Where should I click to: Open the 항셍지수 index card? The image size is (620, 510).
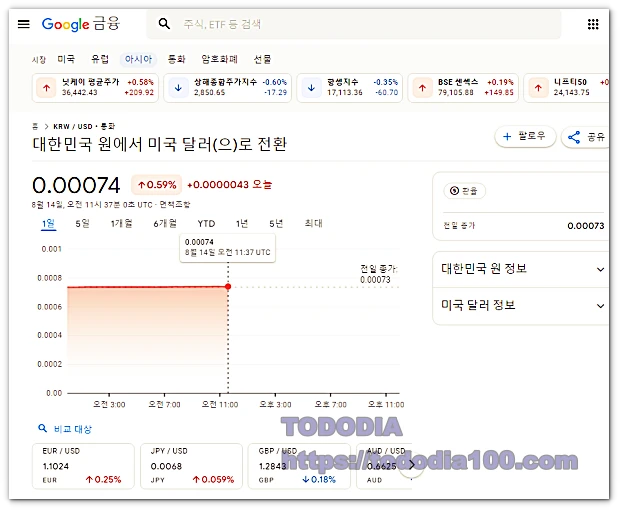tap(350, 87)
